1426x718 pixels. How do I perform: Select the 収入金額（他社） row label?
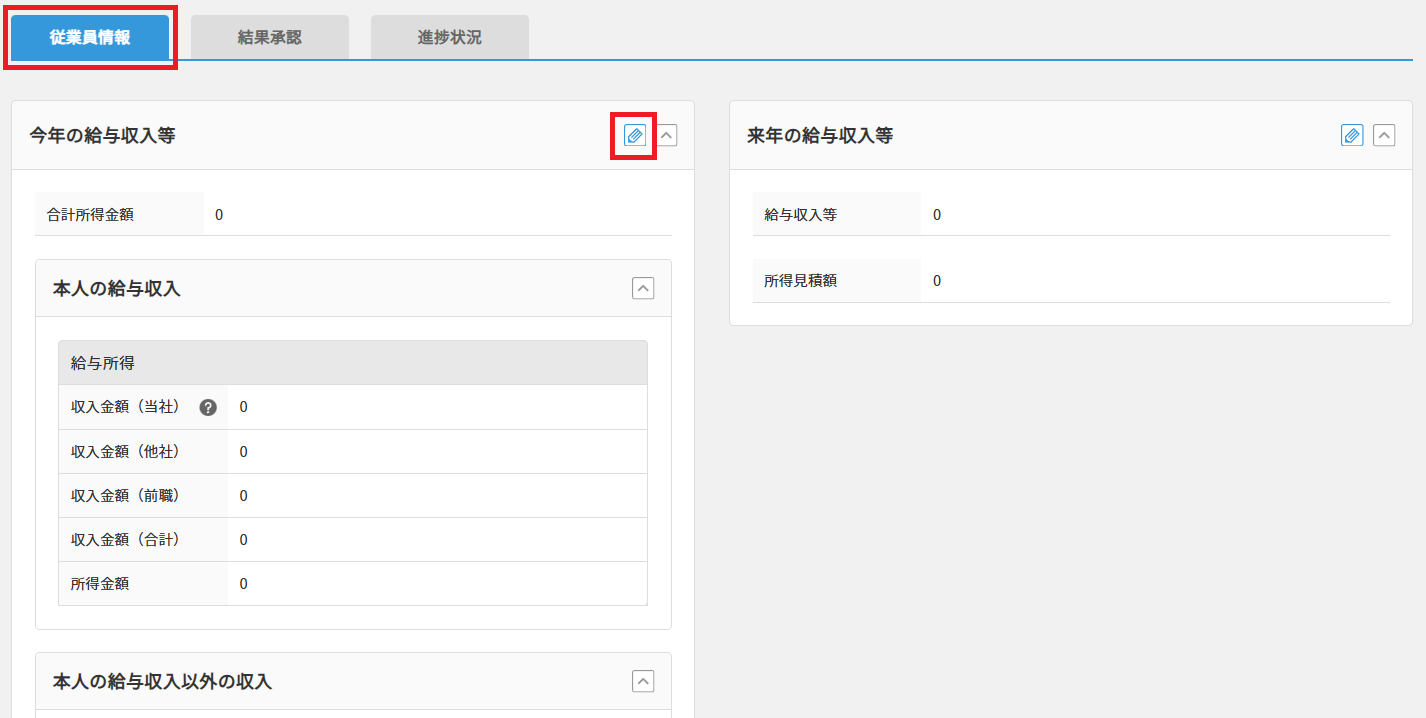tap(125, 452)
